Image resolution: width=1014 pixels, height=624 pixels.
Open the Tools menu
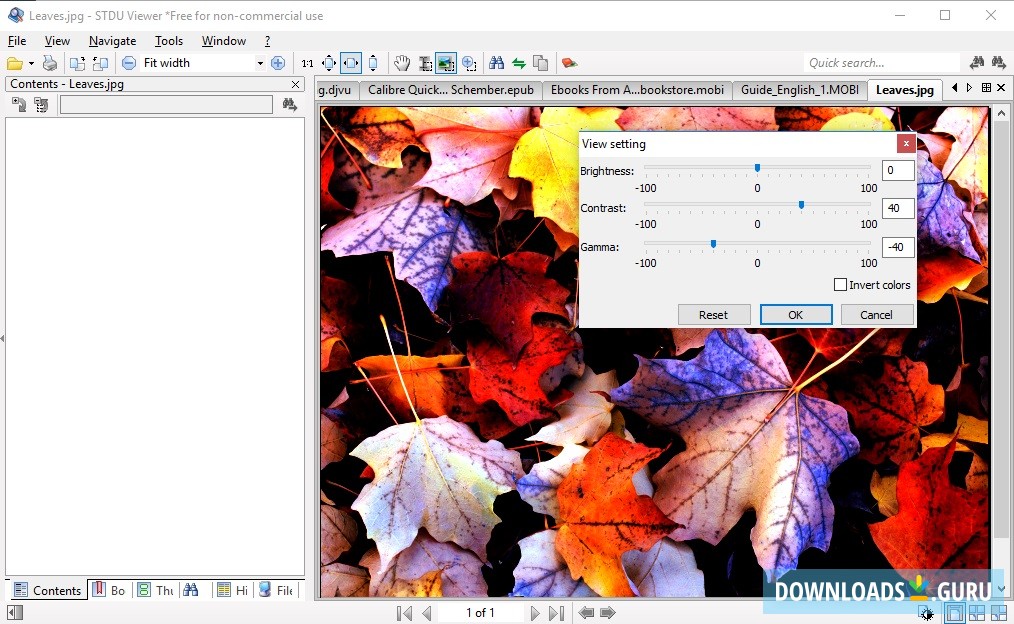point(168,41)
